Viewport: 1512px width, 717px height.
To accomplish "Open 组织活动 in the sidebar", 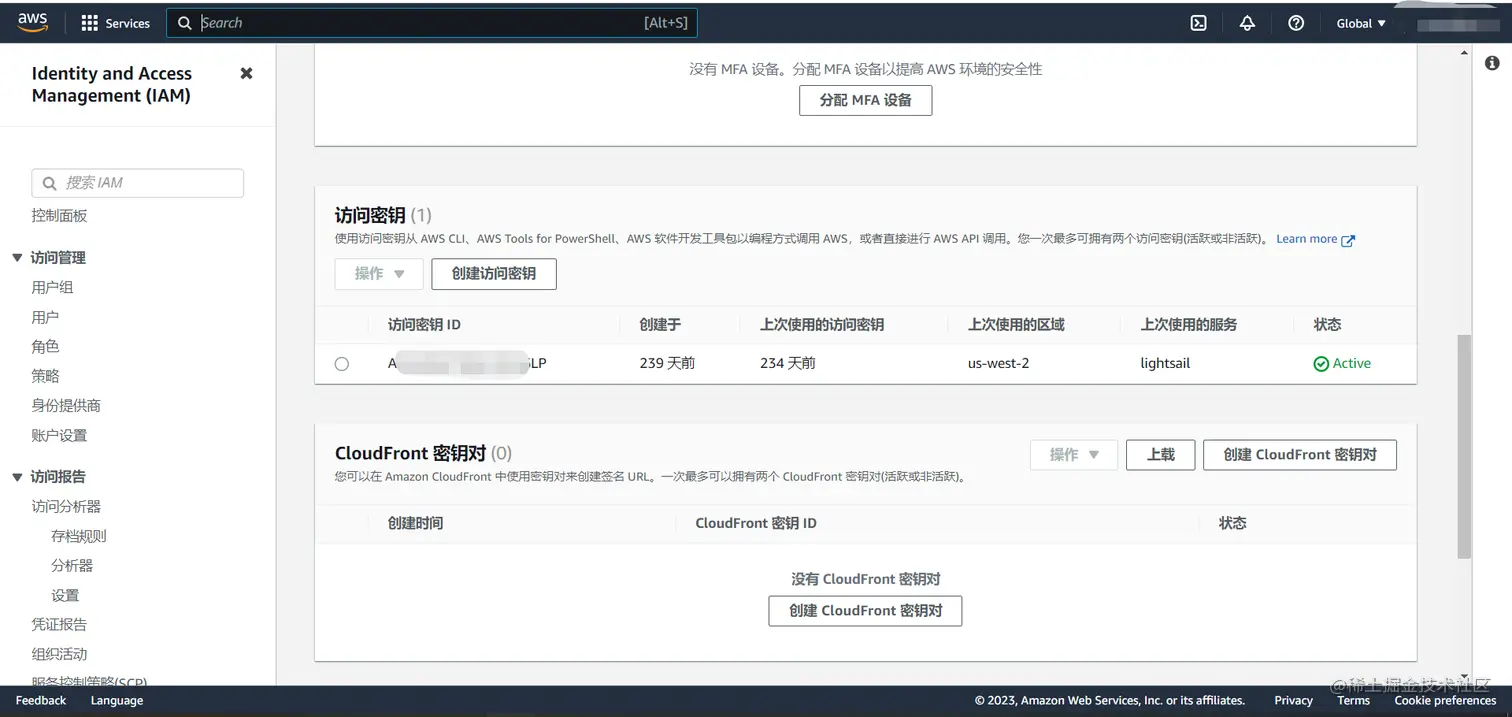I will [x=59, y=654].
